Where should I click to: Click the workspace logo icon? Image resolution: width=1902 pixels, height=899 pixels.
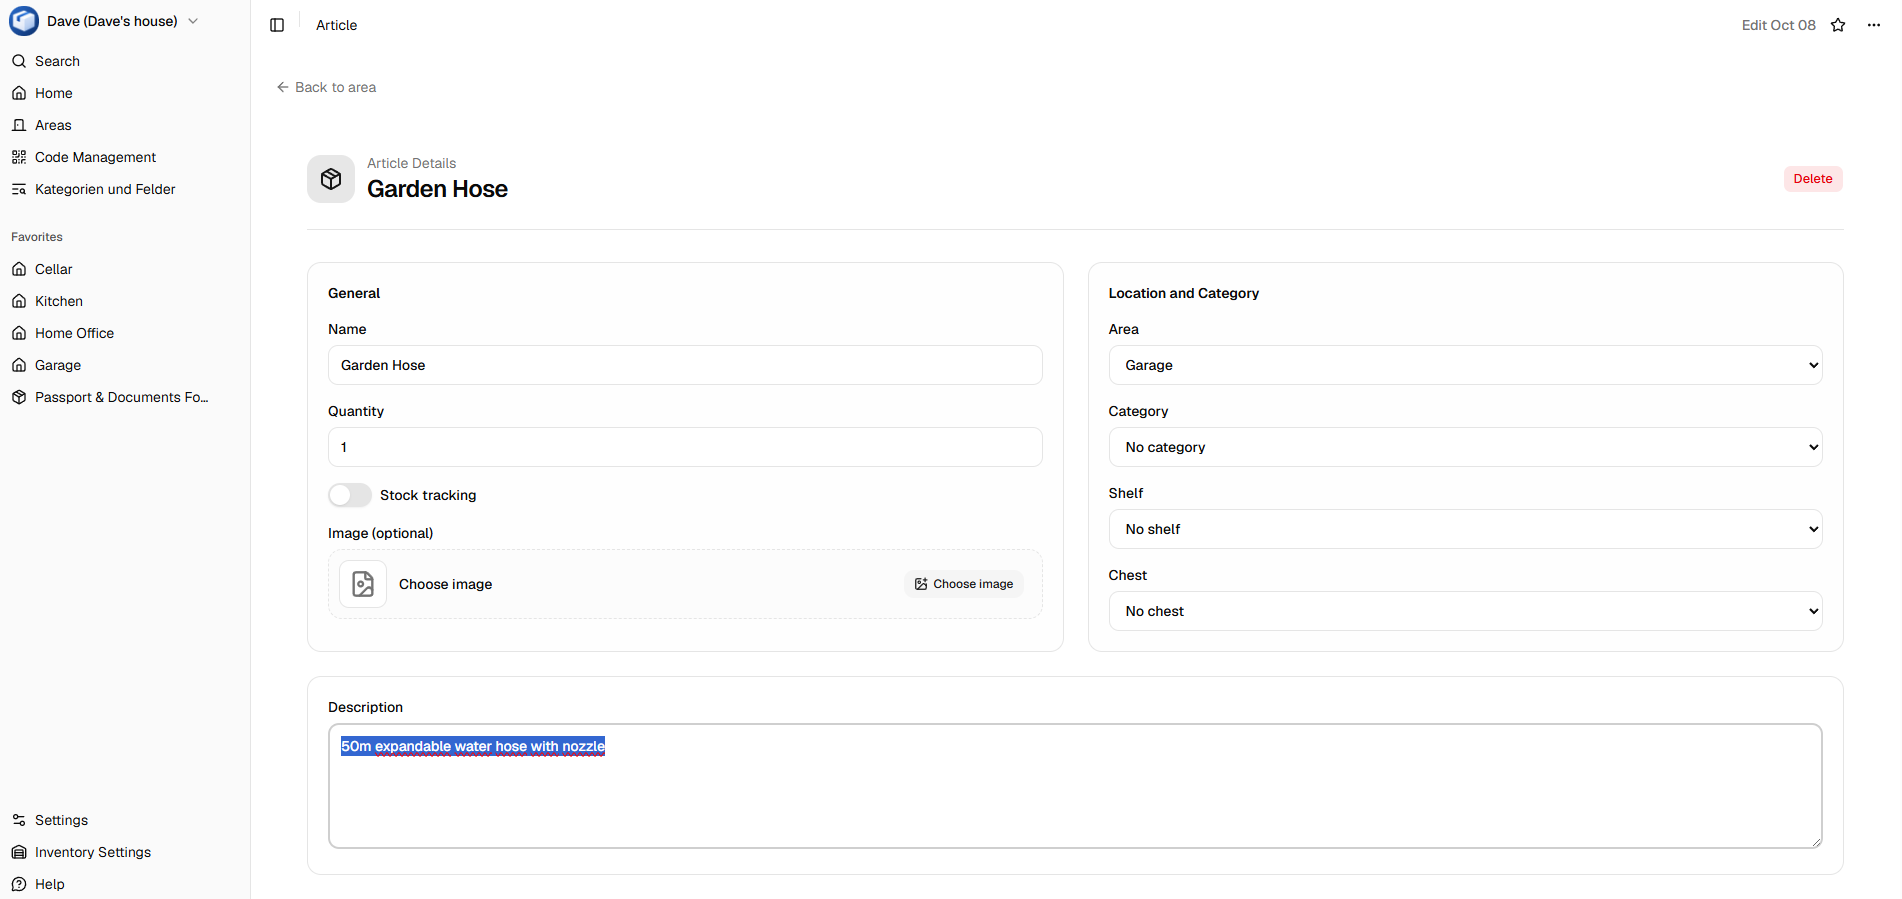[x=24, y=21]
